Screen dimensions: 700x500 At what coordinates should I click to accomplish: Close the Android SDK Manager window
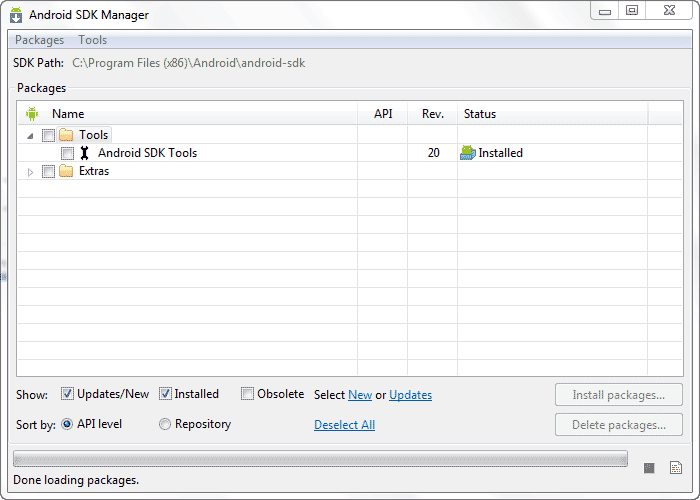(x=669, y=10)
